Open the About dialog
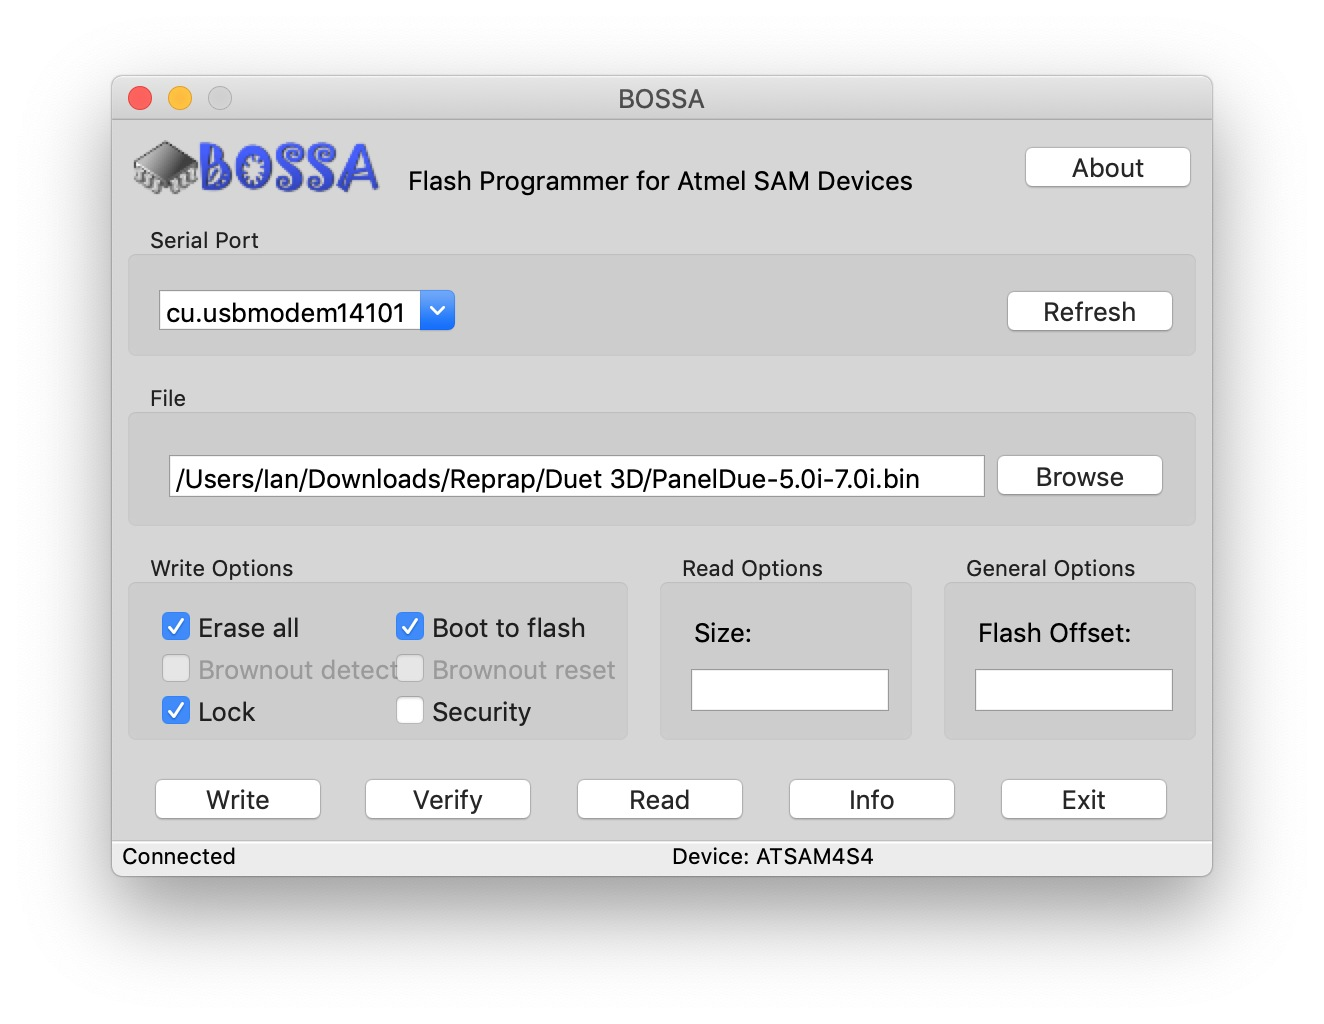 (x=1108, y=167)
